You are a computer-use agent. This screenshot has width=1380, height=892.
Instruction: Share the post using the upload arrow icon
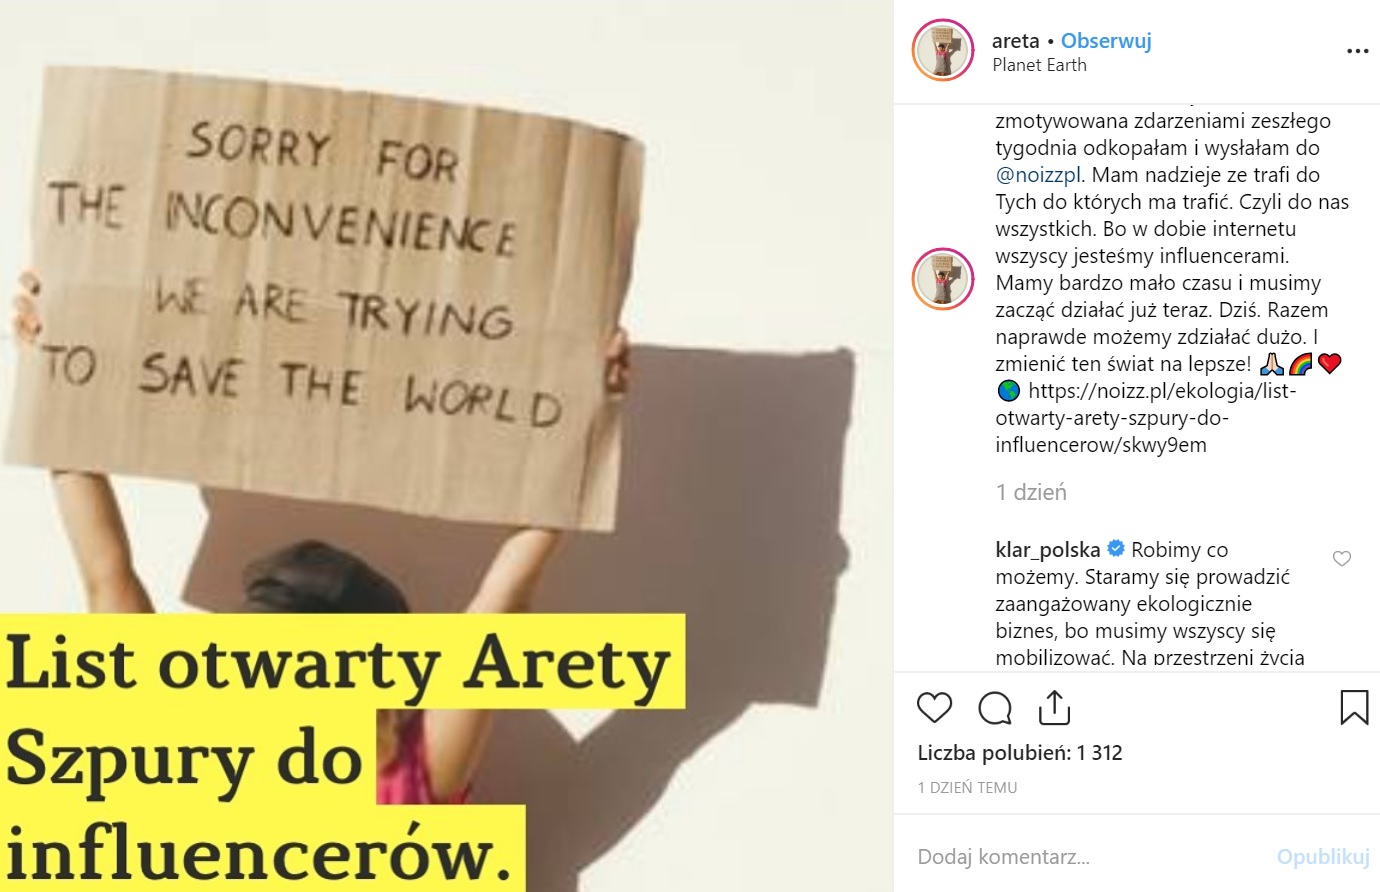click(1054, 707)
